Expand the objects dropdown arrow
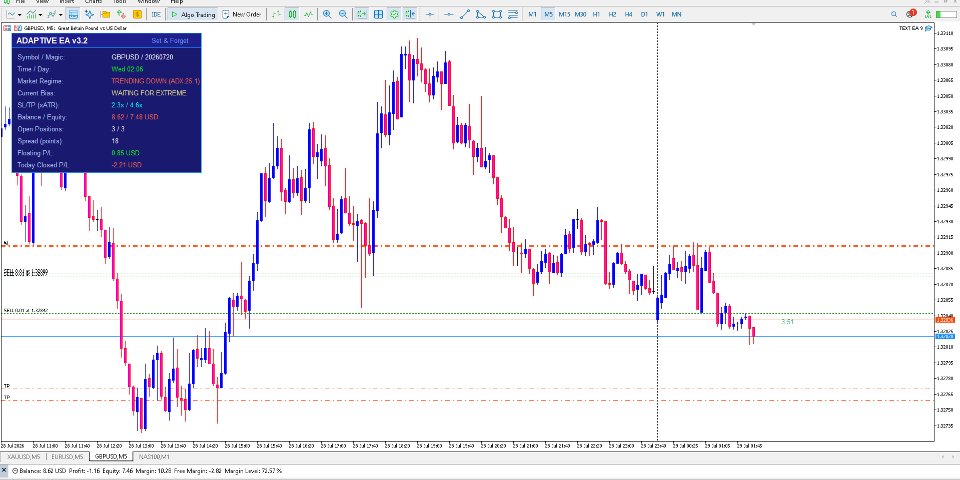This screenshot has width=960, height=480. pyautogui.click(x=61, y=15)
